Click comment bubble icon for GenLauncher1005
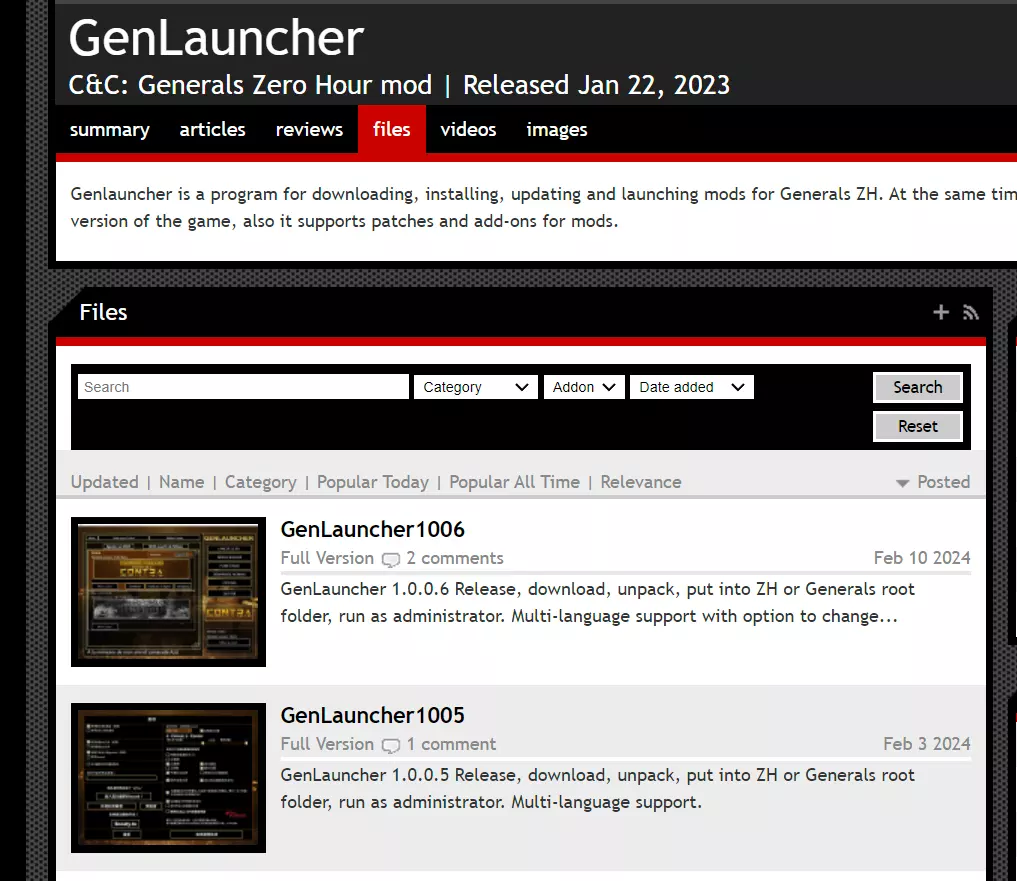 pos(390,745)
